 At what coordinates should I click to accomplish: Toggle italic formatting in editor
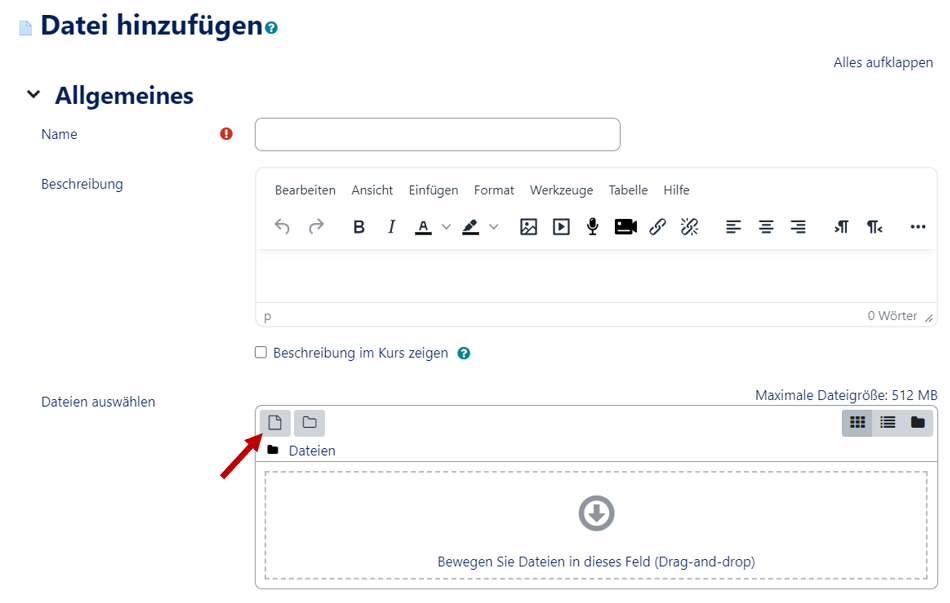(x=391, y=227)
